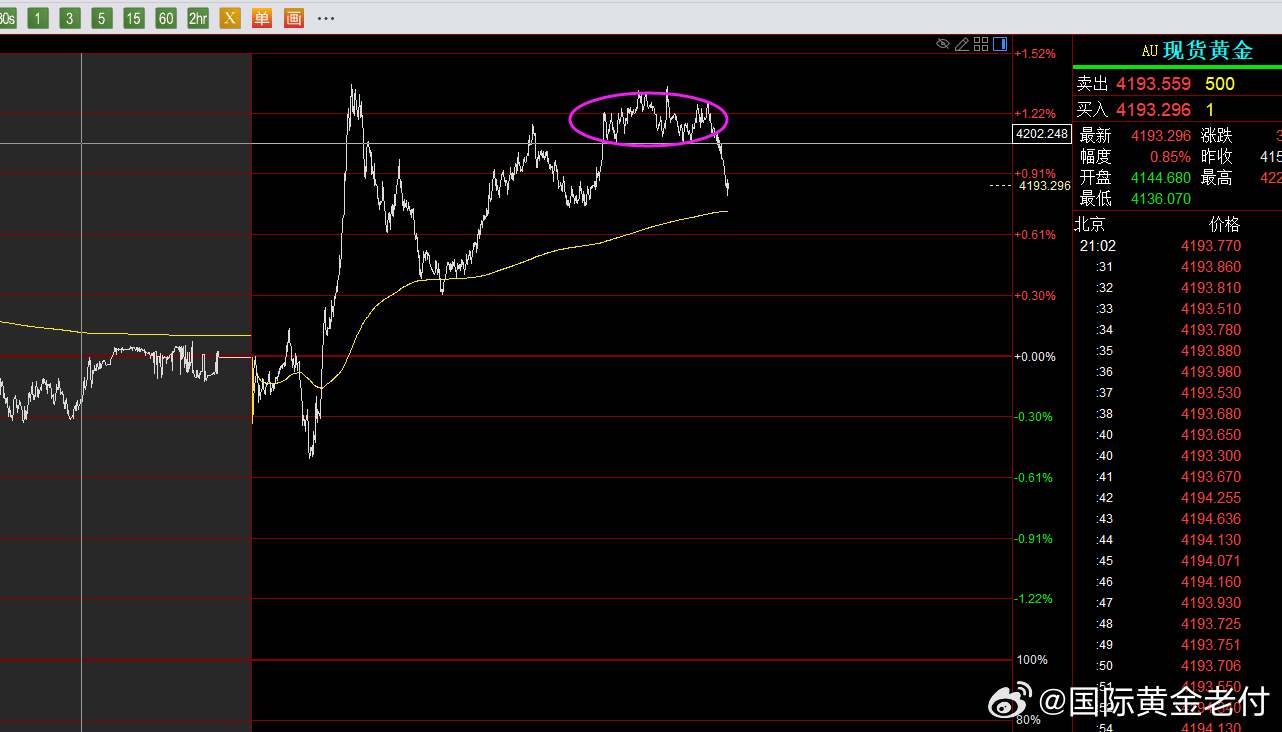1282x732 pixels.
Task: Click the 最高 label
Action: tap(1217, 178)
